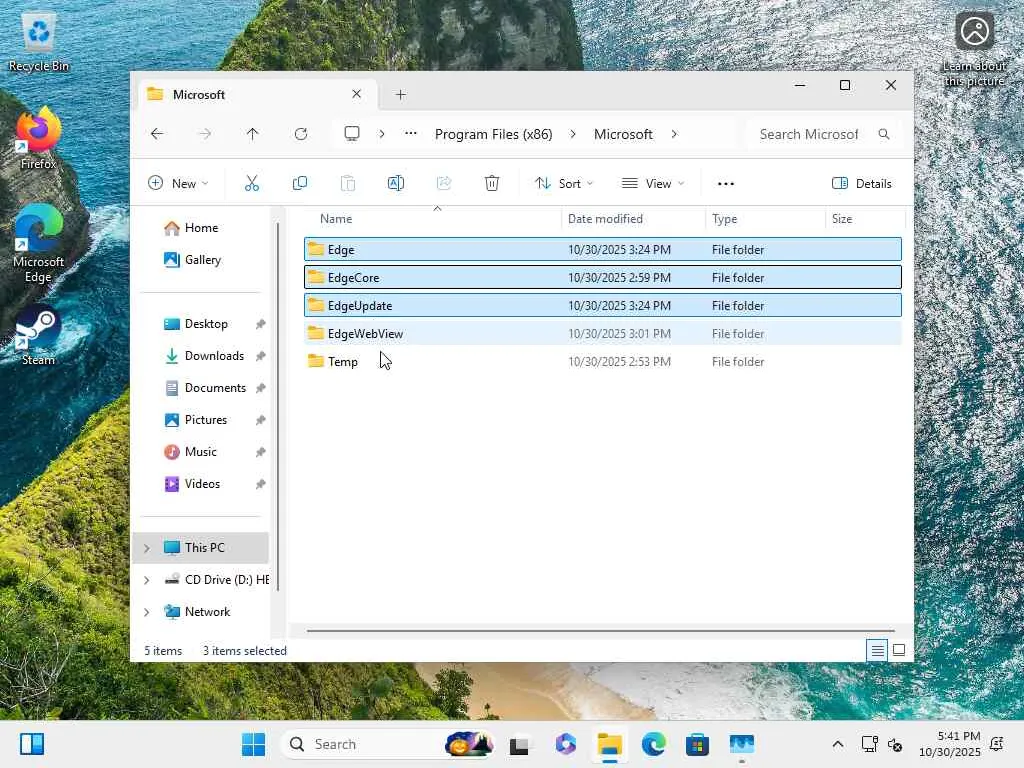Click Microsoft breadcrumb segment
Viewport: 1024px width, 768px height.
(x=623, y=134)
